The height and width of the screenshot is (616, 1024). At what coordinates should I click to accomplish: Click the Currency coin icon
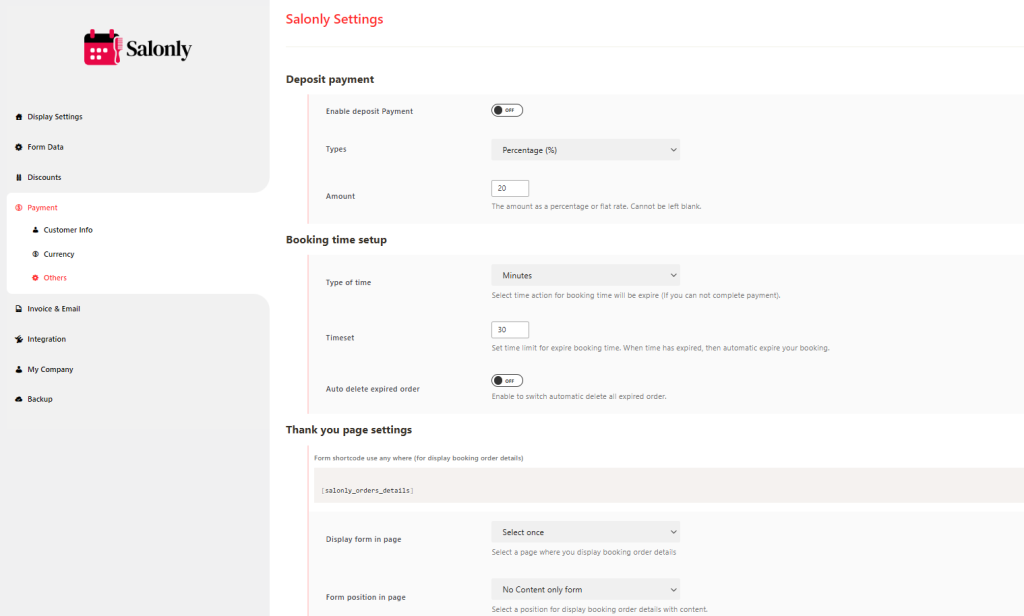coord(36,254)
